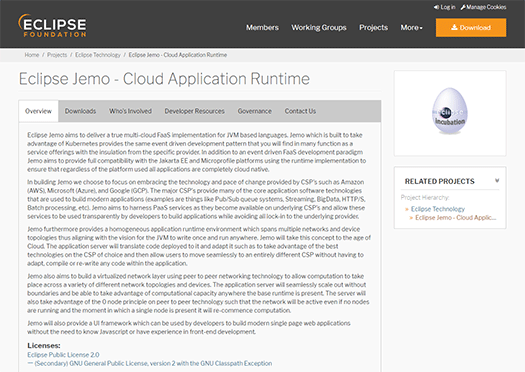
Task: Open the Contact Us tab
Action: [300, 111]
